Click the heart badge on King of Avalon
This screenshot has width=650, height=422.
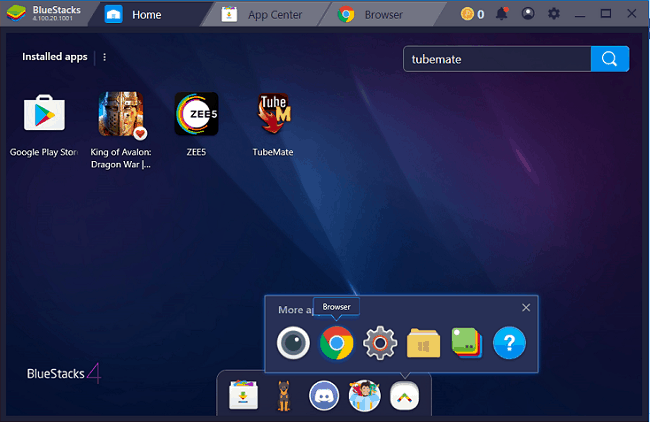(x=140, y=133)
